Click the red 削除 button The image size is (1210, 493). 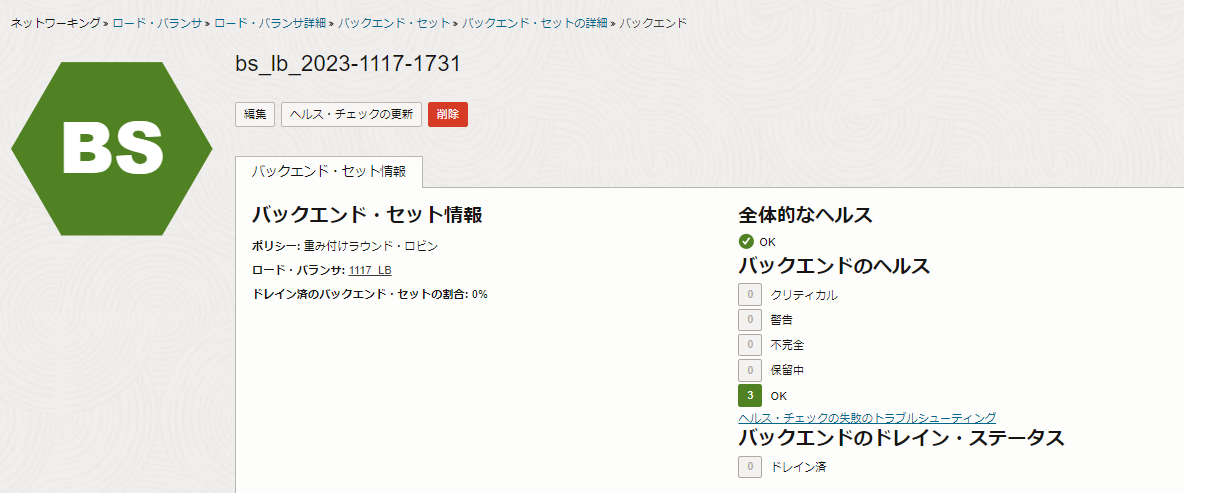[448, 114]
